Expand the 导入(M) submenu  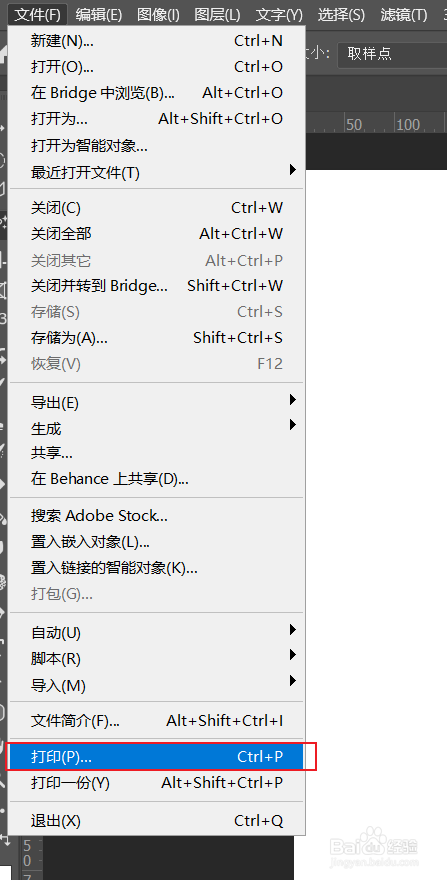(156, 684)
